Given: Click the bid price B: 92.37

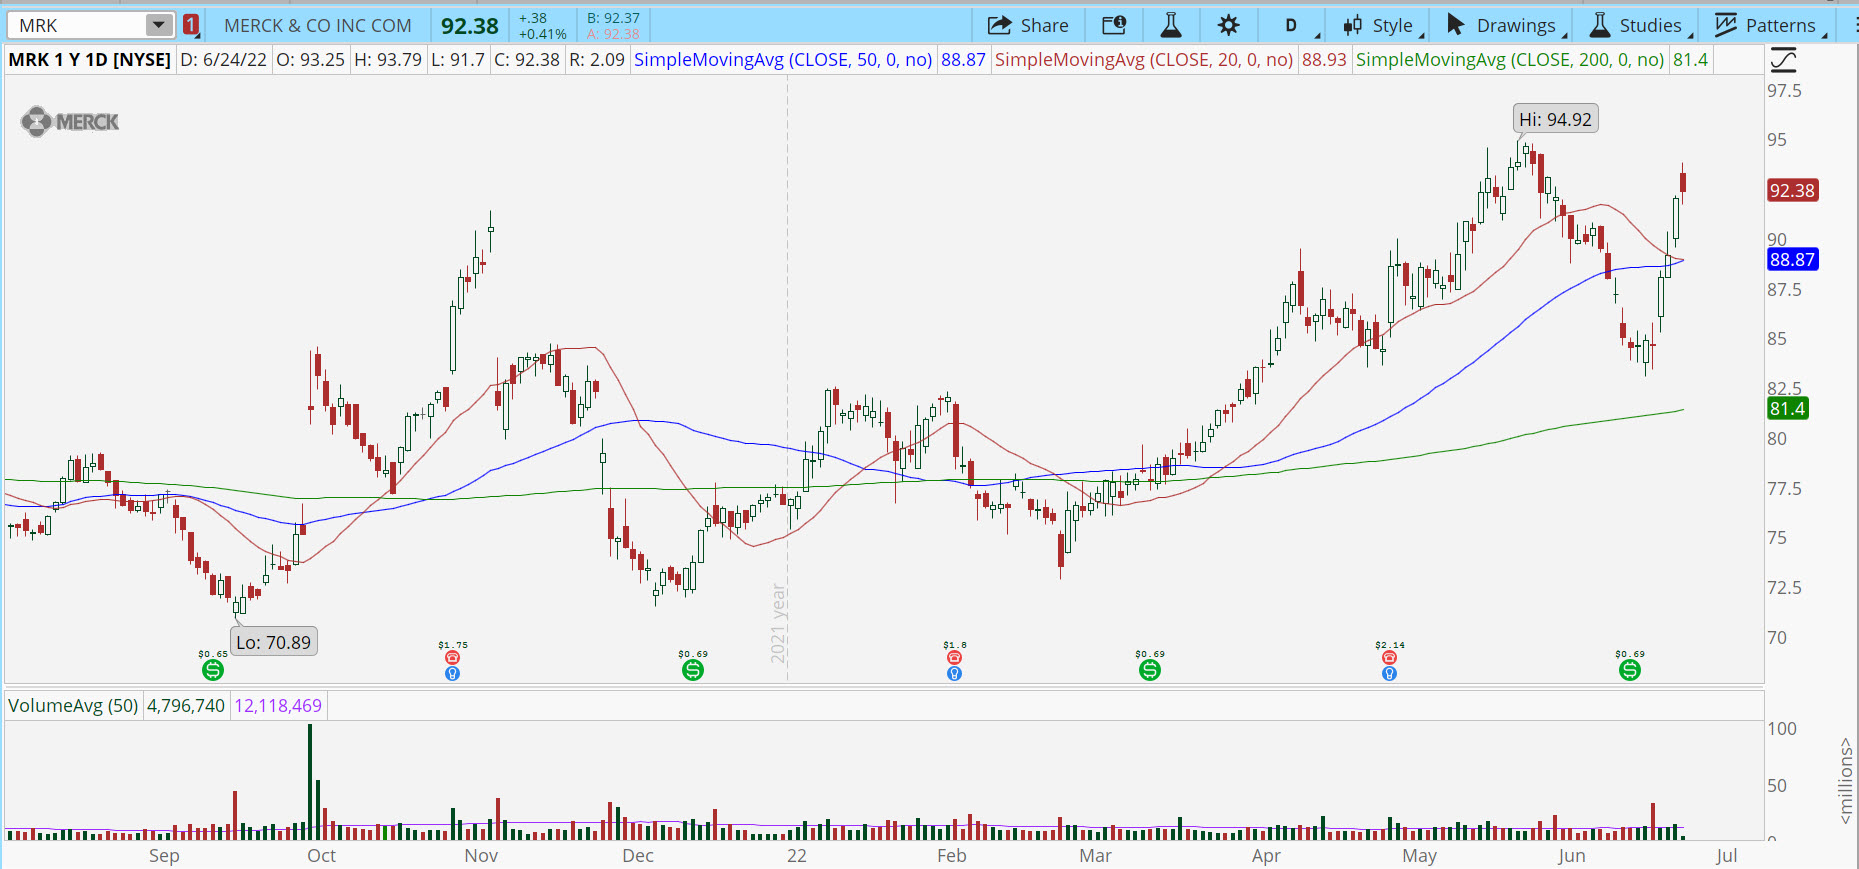Looking at the screenshot, I should pyautogui.click(x=613, y=18).
